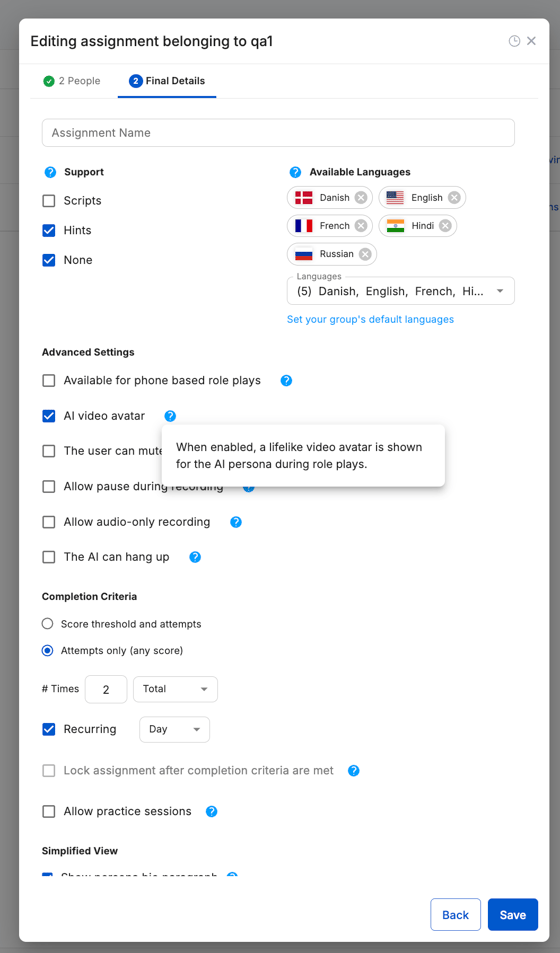Click the Available Languages help icon
The width and height of the screenshot is (560, 953).
[296, 172]
